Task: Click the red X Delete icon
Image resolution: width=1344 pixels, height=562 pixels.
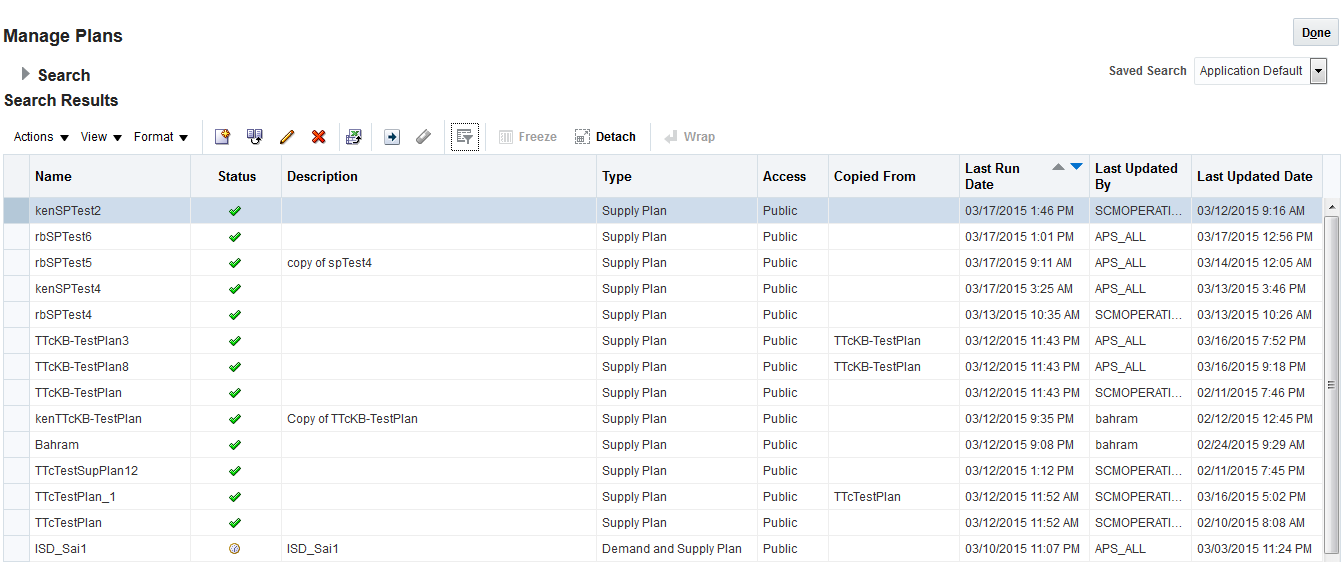Action: point(319,137)
